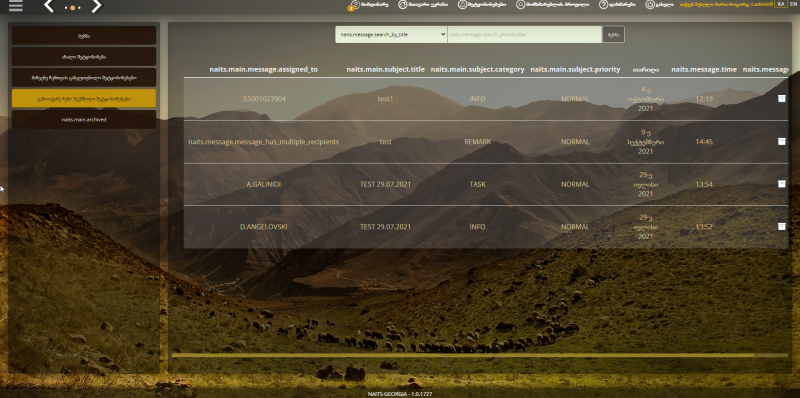Click NORMAL priority in A.GALINIDI row
This screenshot has height=398, width=800.
click(x=575, y=184)
